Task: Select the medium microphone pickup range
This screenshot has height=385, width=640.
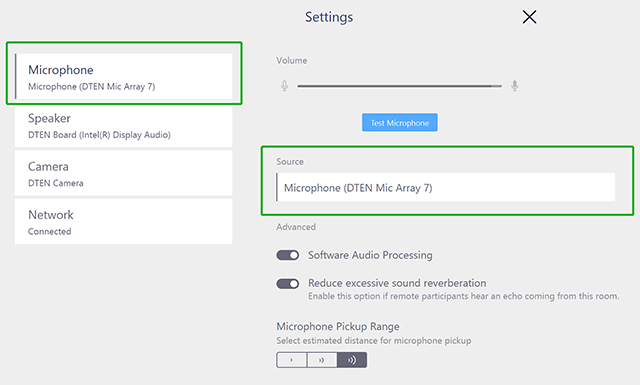Action: pos(322,360)
